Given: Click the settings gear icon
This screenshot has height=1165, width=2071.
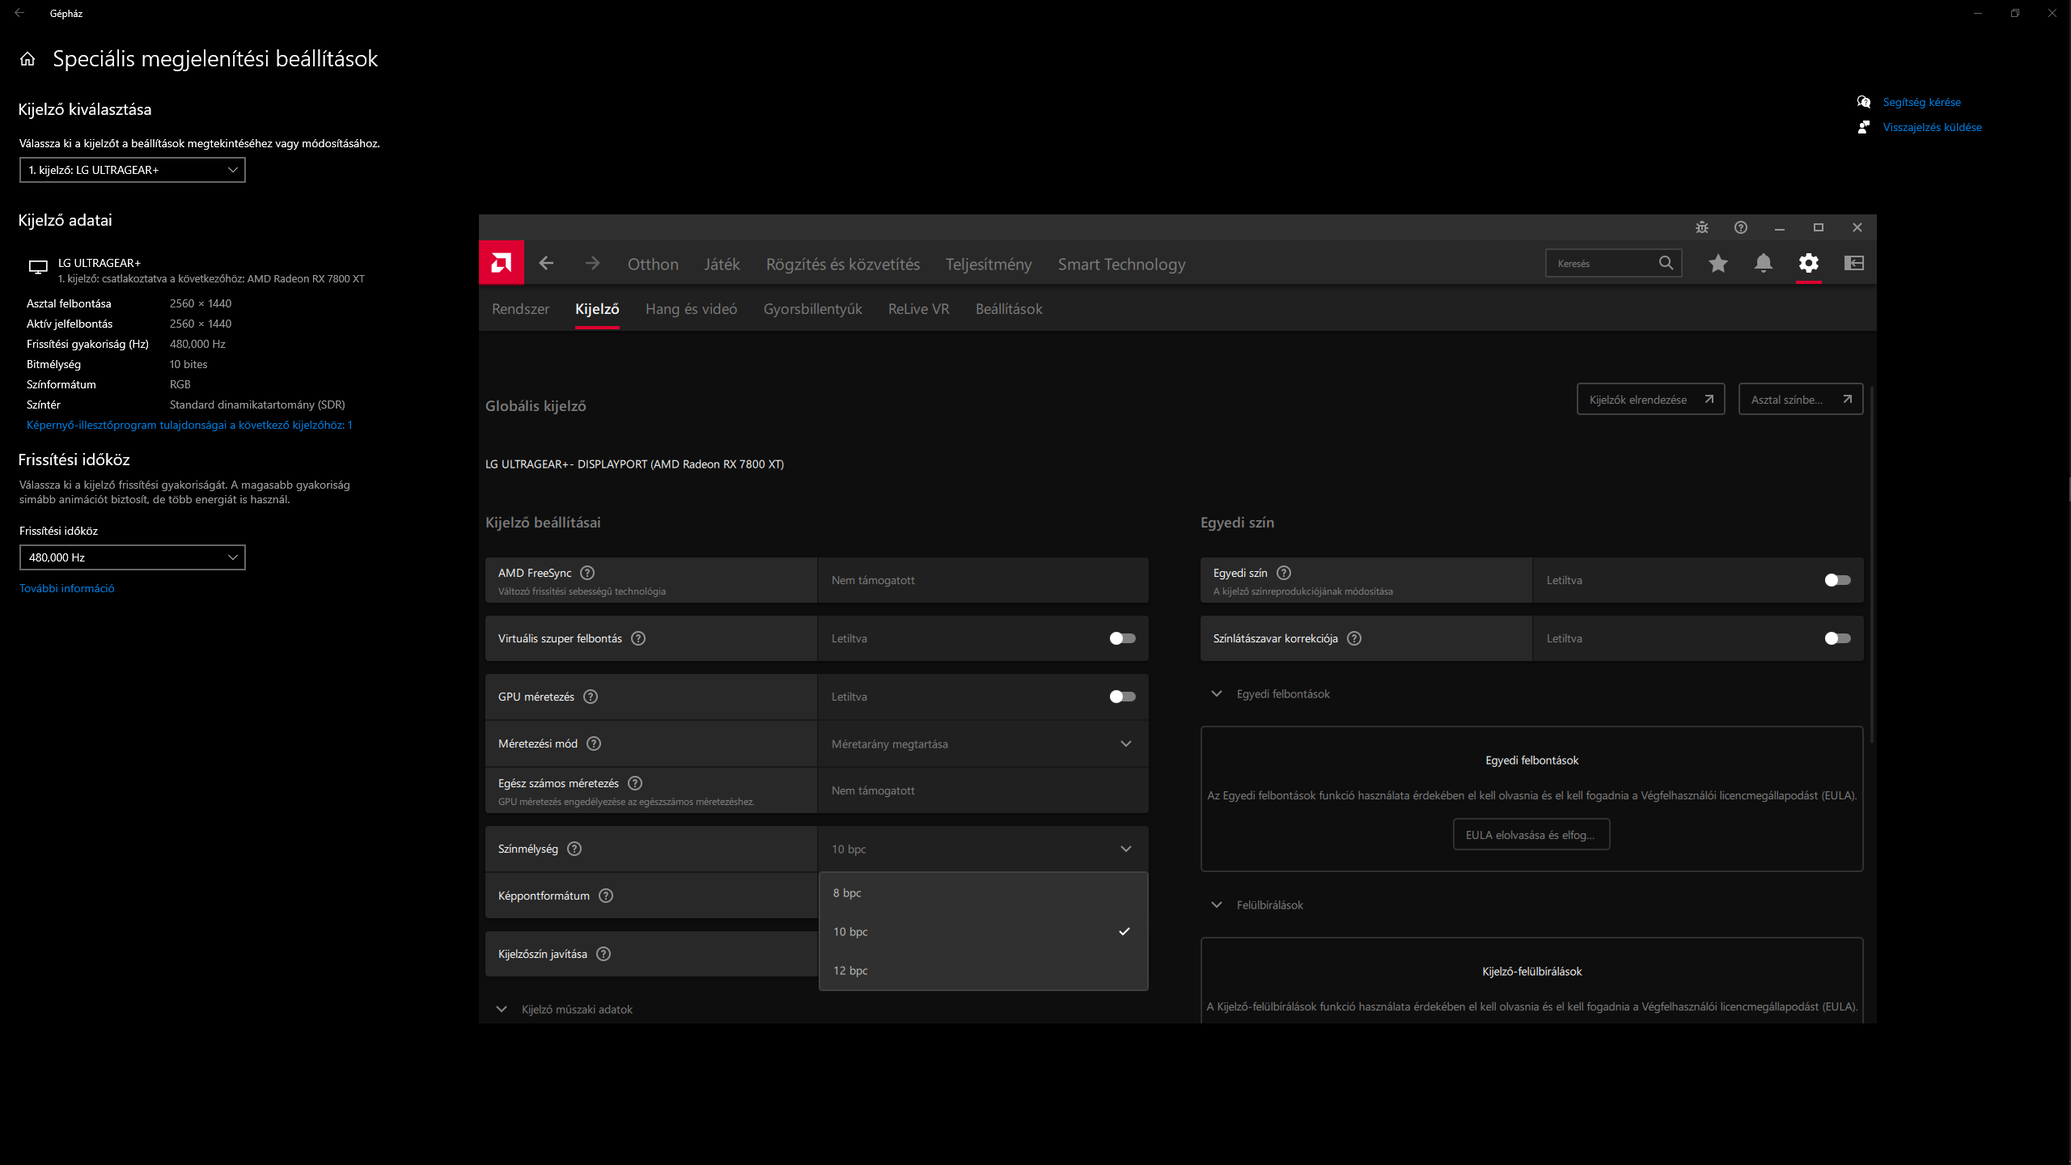Looking at the screenshot, I should click(1808, 263).
